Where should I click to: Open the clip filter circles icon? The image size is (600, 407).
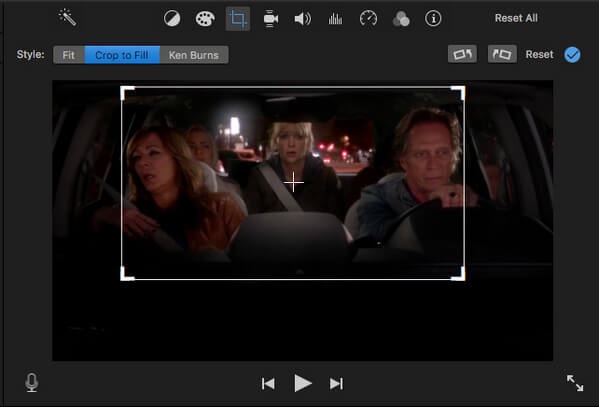(401, 19)
